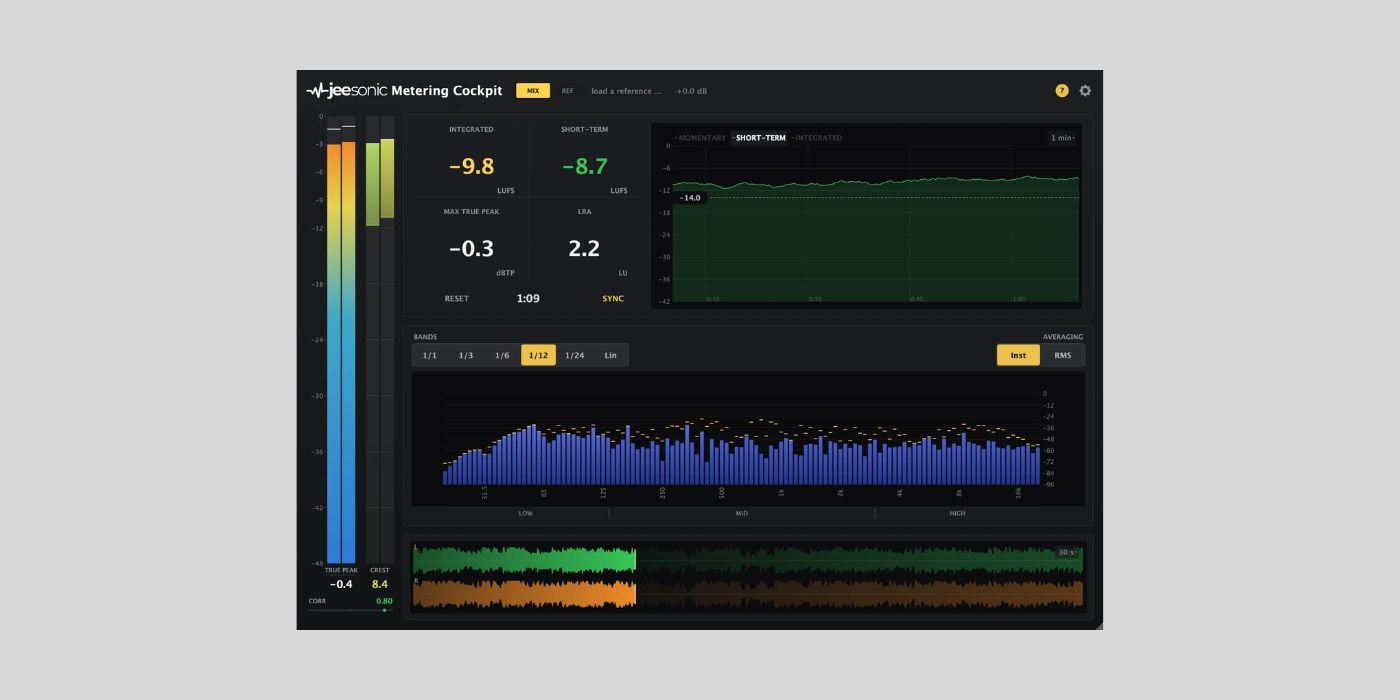Click the max true peak value -0.3
The image size is (1400, 700).
471,249
